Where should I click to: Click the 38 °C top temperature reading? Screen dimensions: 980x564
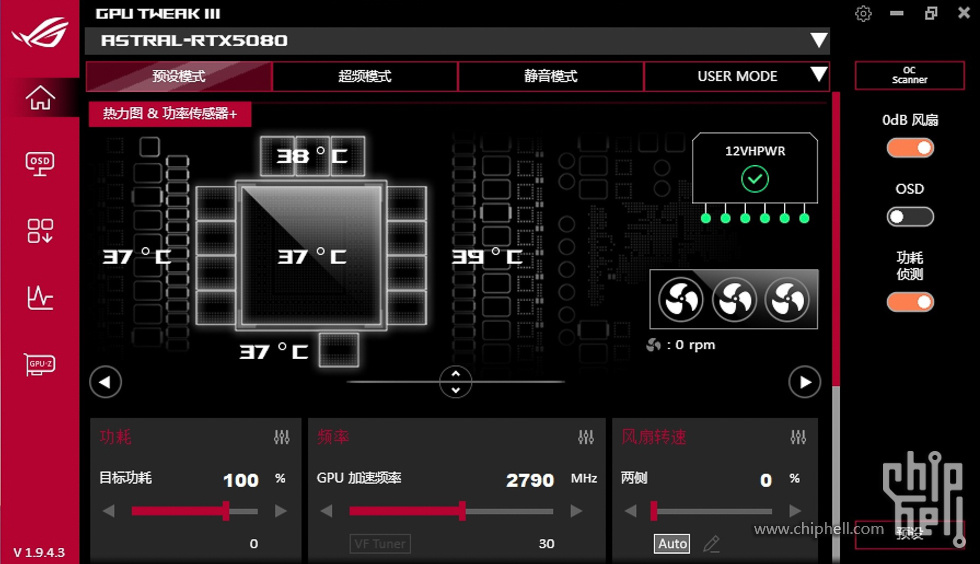pos(312,156)
